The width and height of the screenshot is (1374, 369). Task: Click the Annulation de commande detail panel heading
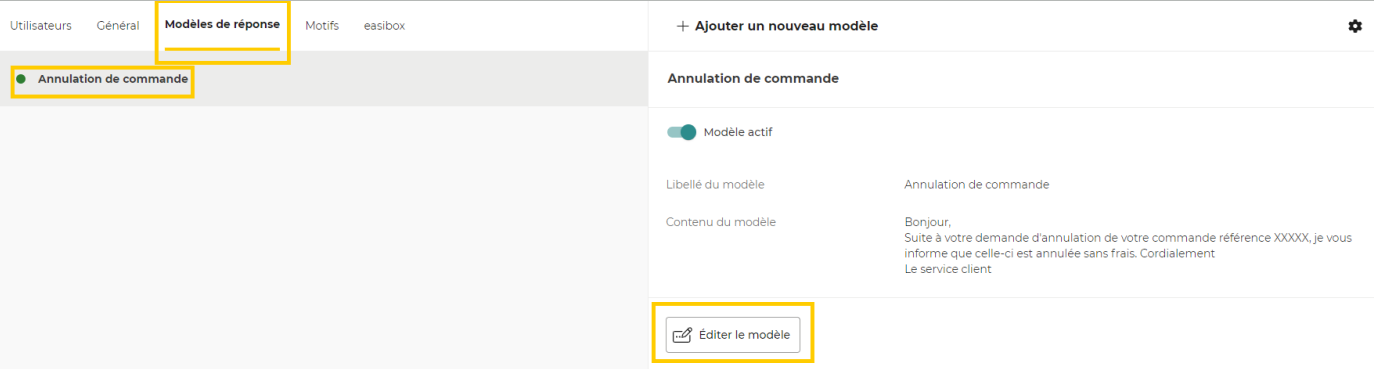click(x=753, y=78)
